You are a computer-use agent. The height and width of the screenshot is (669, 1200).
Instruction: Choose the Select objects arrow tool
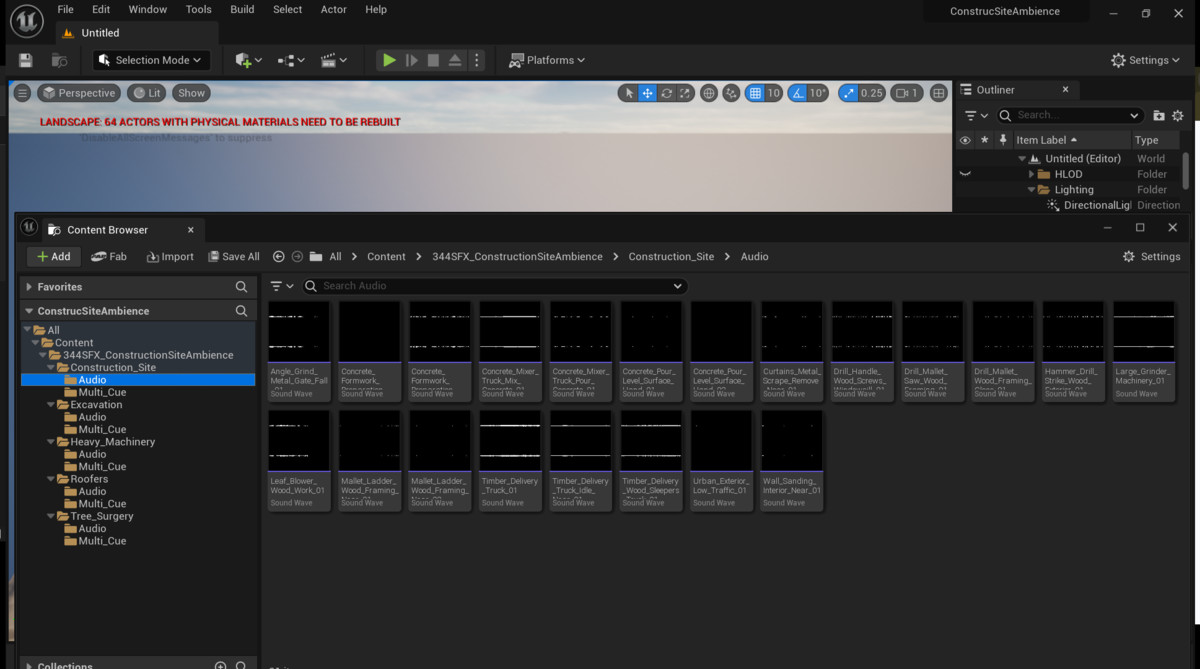pyautogui.click(x=629, y=93)
